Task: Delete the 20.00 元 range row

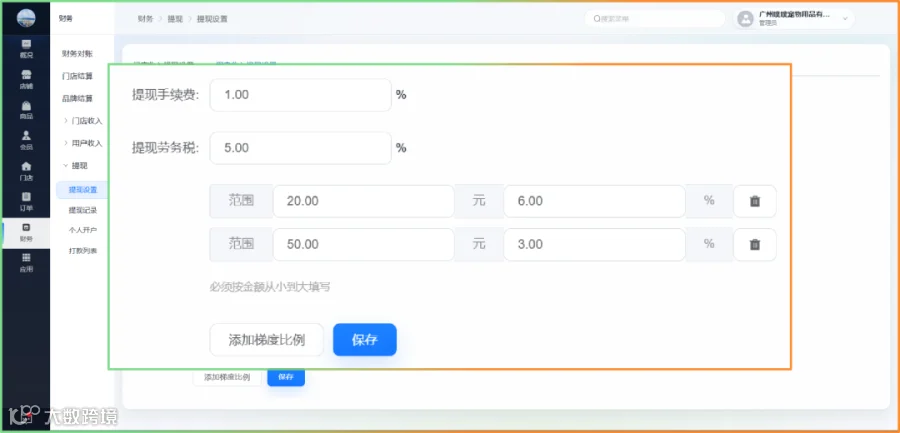Action: (x=755, y=201)
